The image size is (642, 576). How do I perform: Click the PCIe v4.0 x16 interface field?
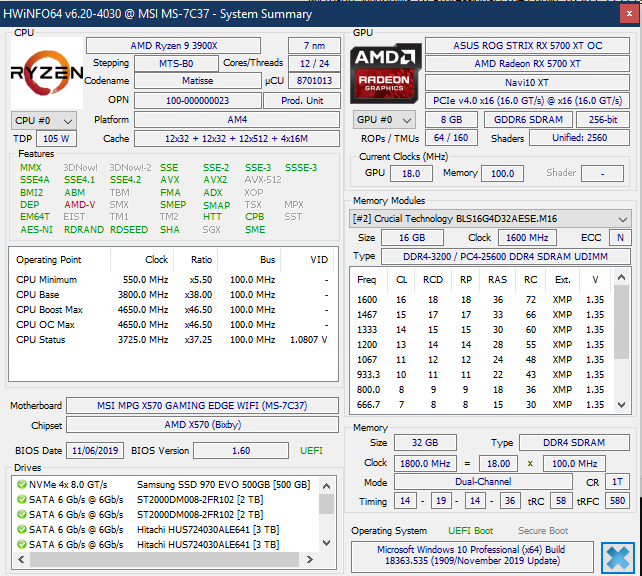[x=527, y=100]
